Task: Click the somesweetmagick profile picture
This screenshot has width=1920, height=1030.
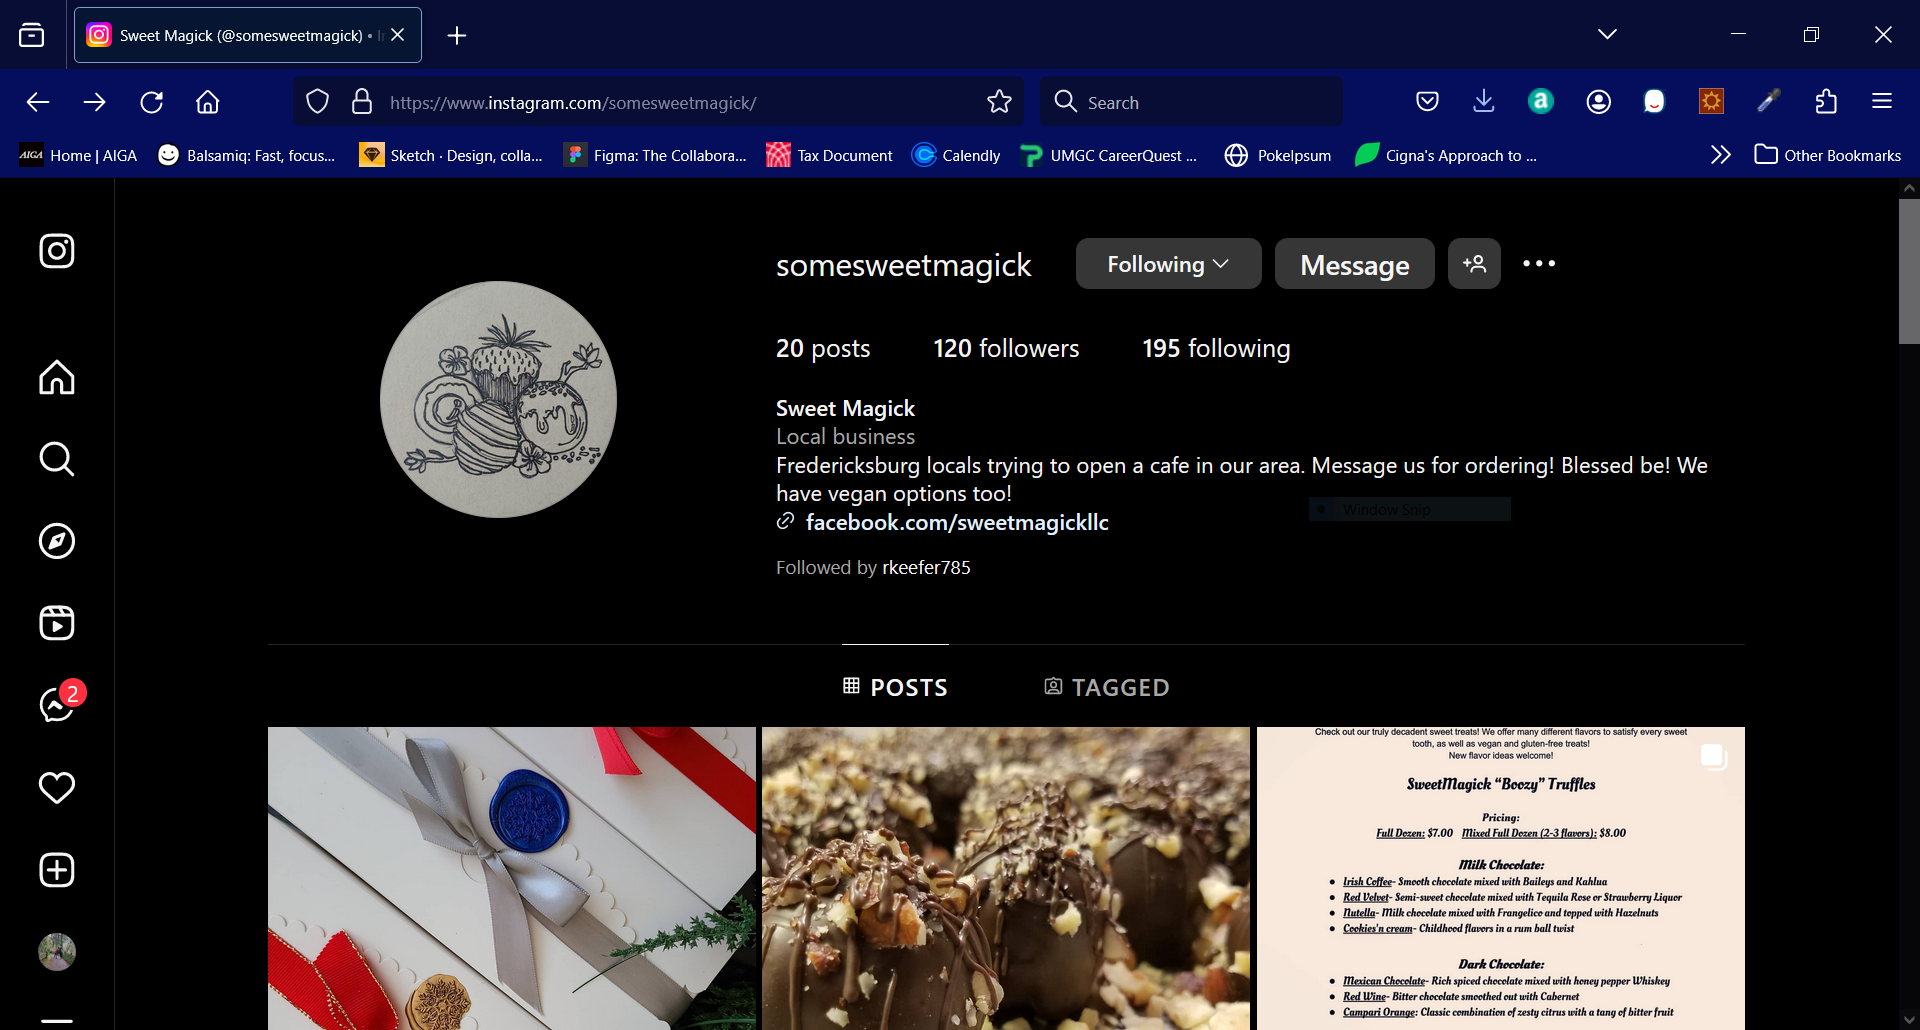Action: [x=498, y=399]
